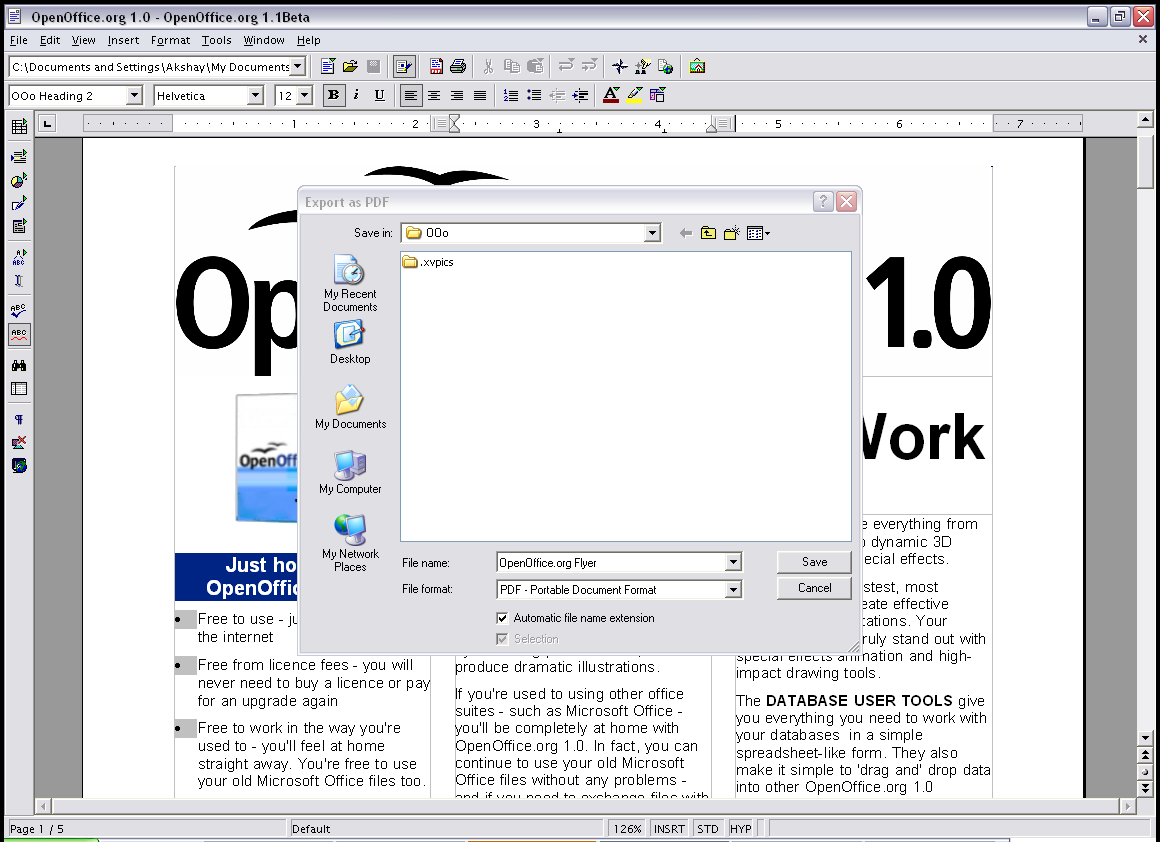Click the Insert Fields icon in left toolbar
The height and width of the screenshot is (842, 1160).
(x=19, y=156)
